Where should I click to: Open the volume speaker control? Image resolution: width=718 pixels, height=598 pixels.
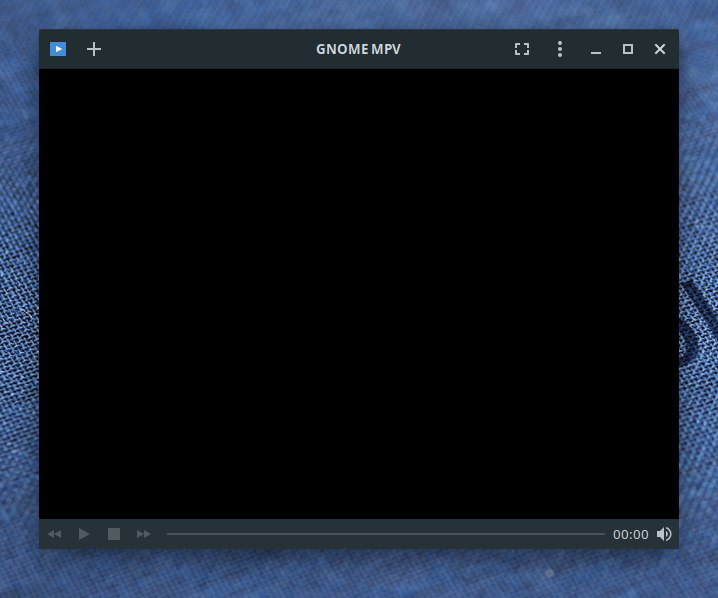pos(664,534)
